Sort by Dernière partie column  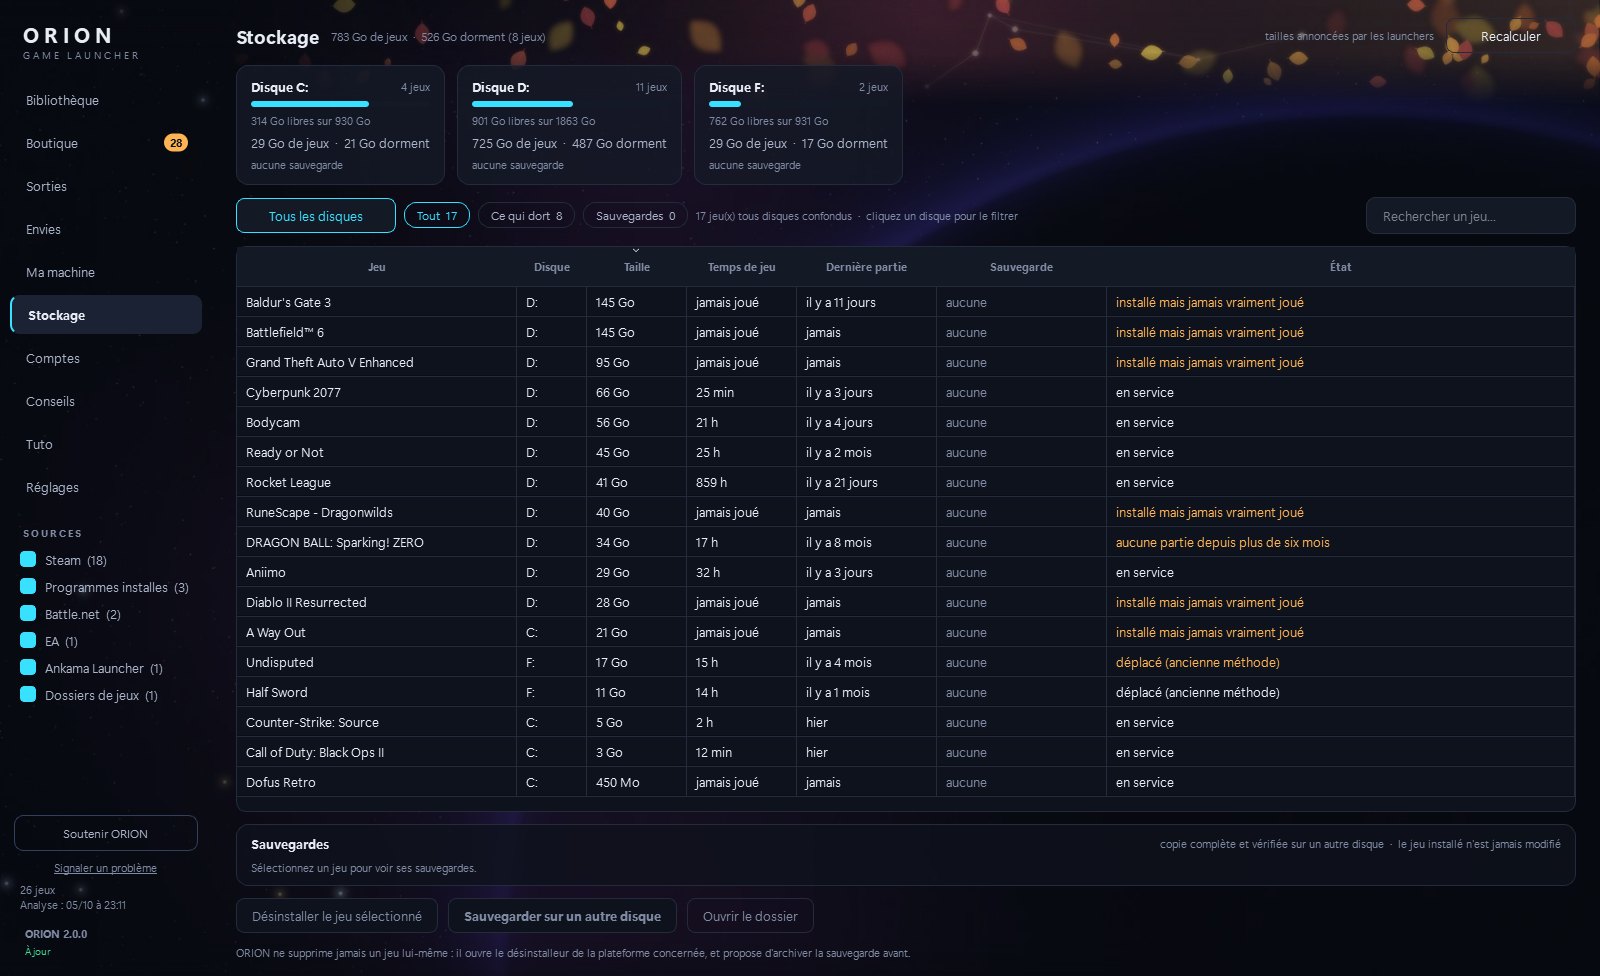(x=866, y=267)
